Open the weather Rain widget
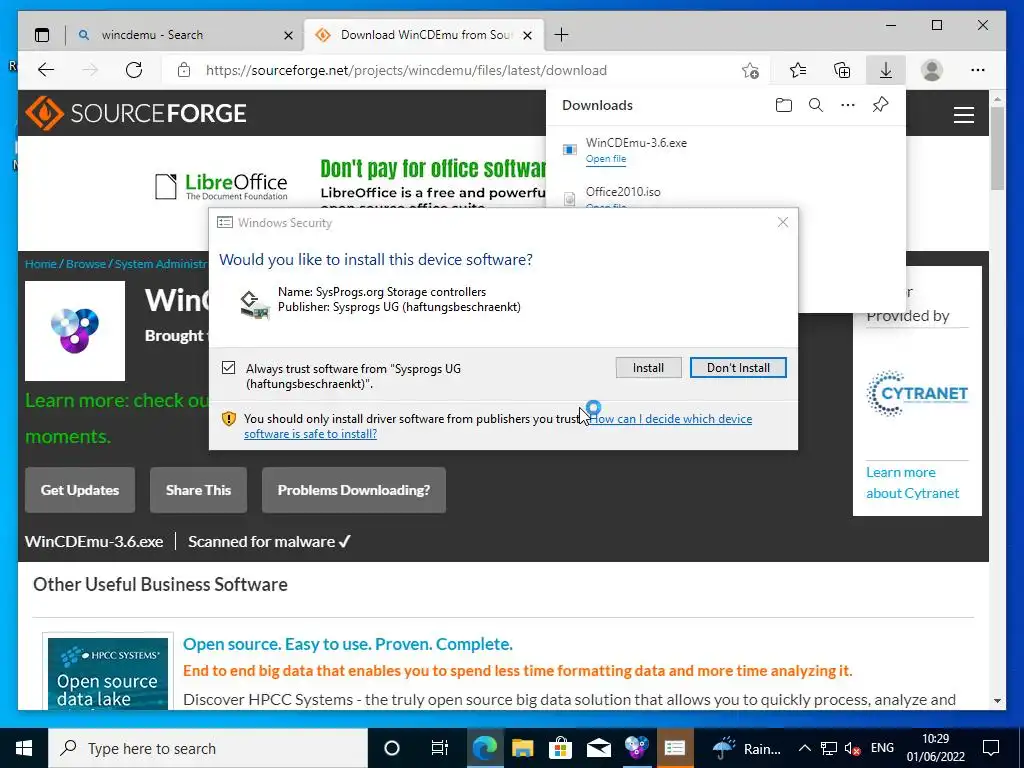This screenshot has width=1024, height=768. (x=746, y=748)
